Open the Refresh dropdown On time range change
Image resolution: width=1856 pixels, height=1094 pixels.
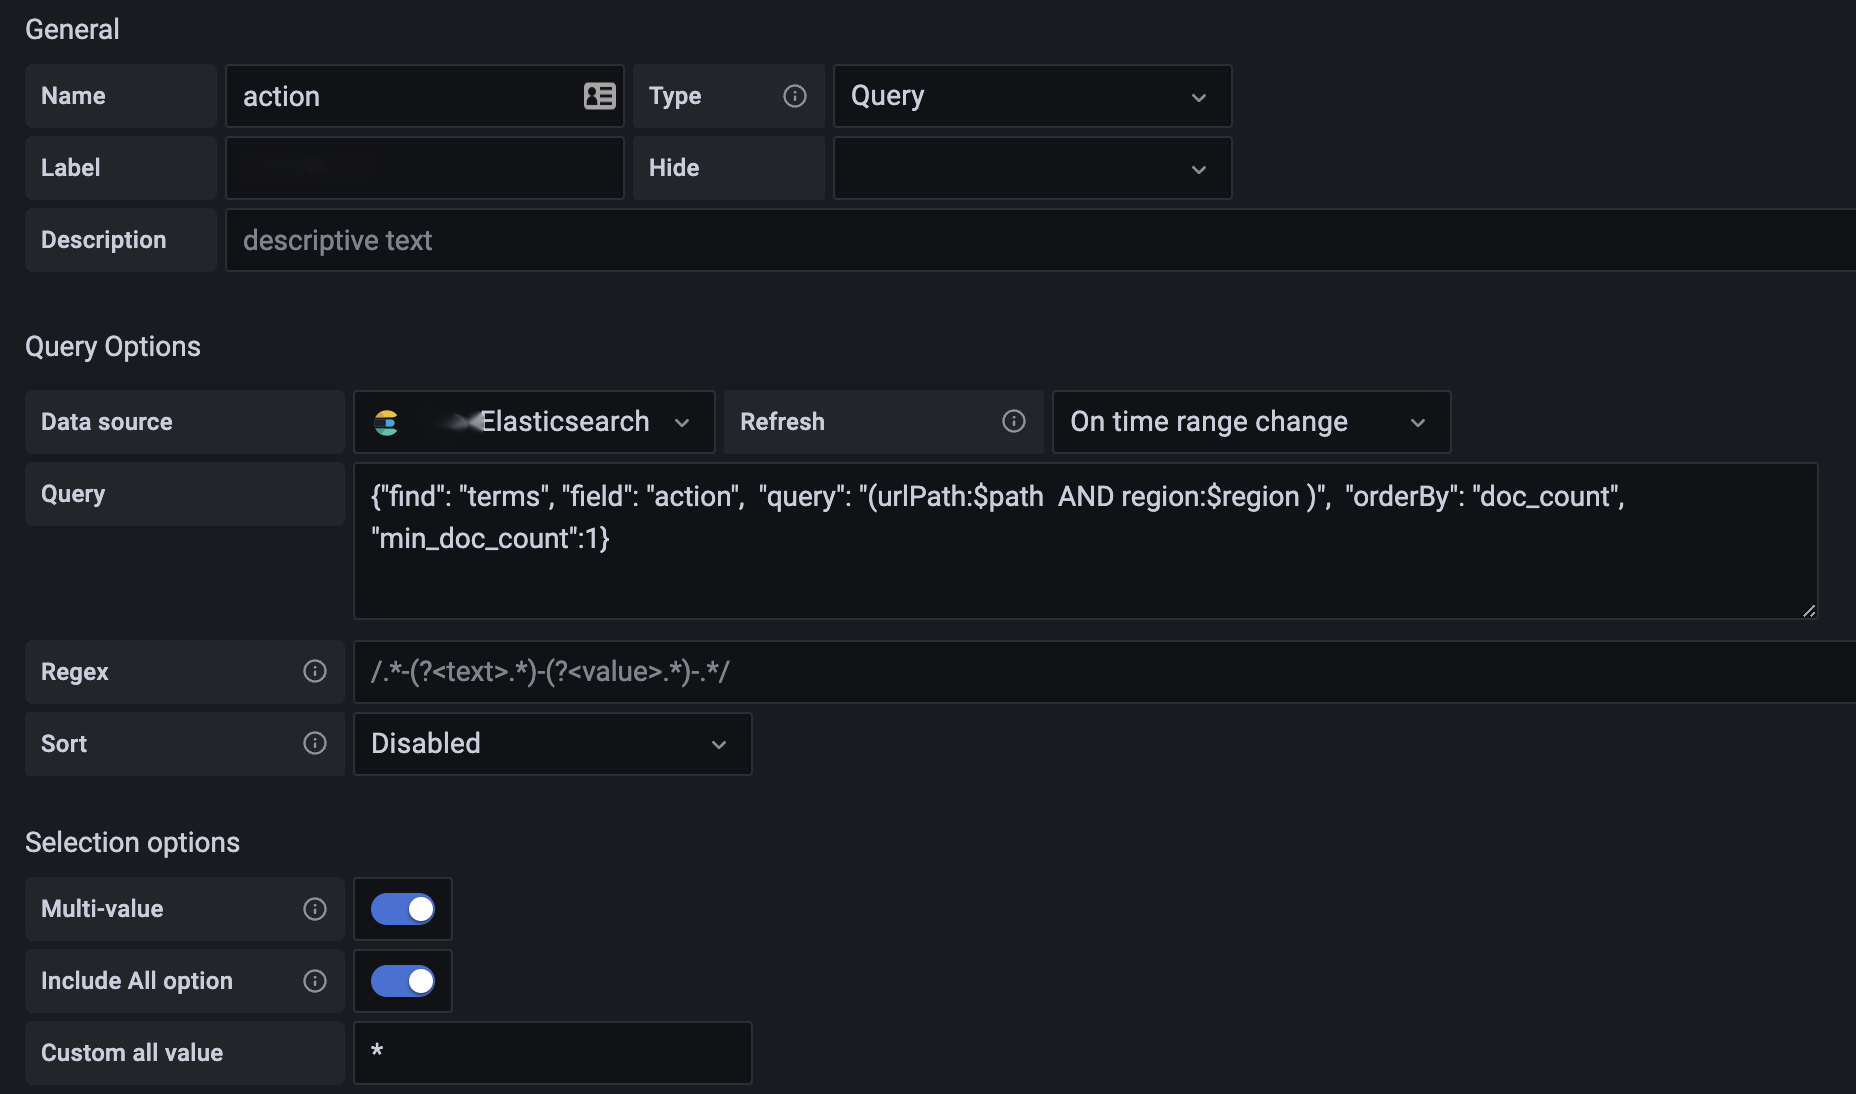tap(1250, 422)
